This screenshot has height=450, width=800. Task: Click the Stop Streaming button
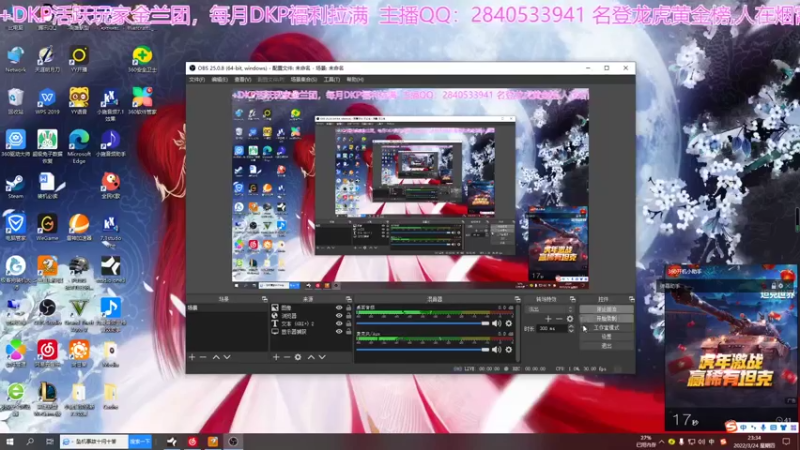point(606,310)
